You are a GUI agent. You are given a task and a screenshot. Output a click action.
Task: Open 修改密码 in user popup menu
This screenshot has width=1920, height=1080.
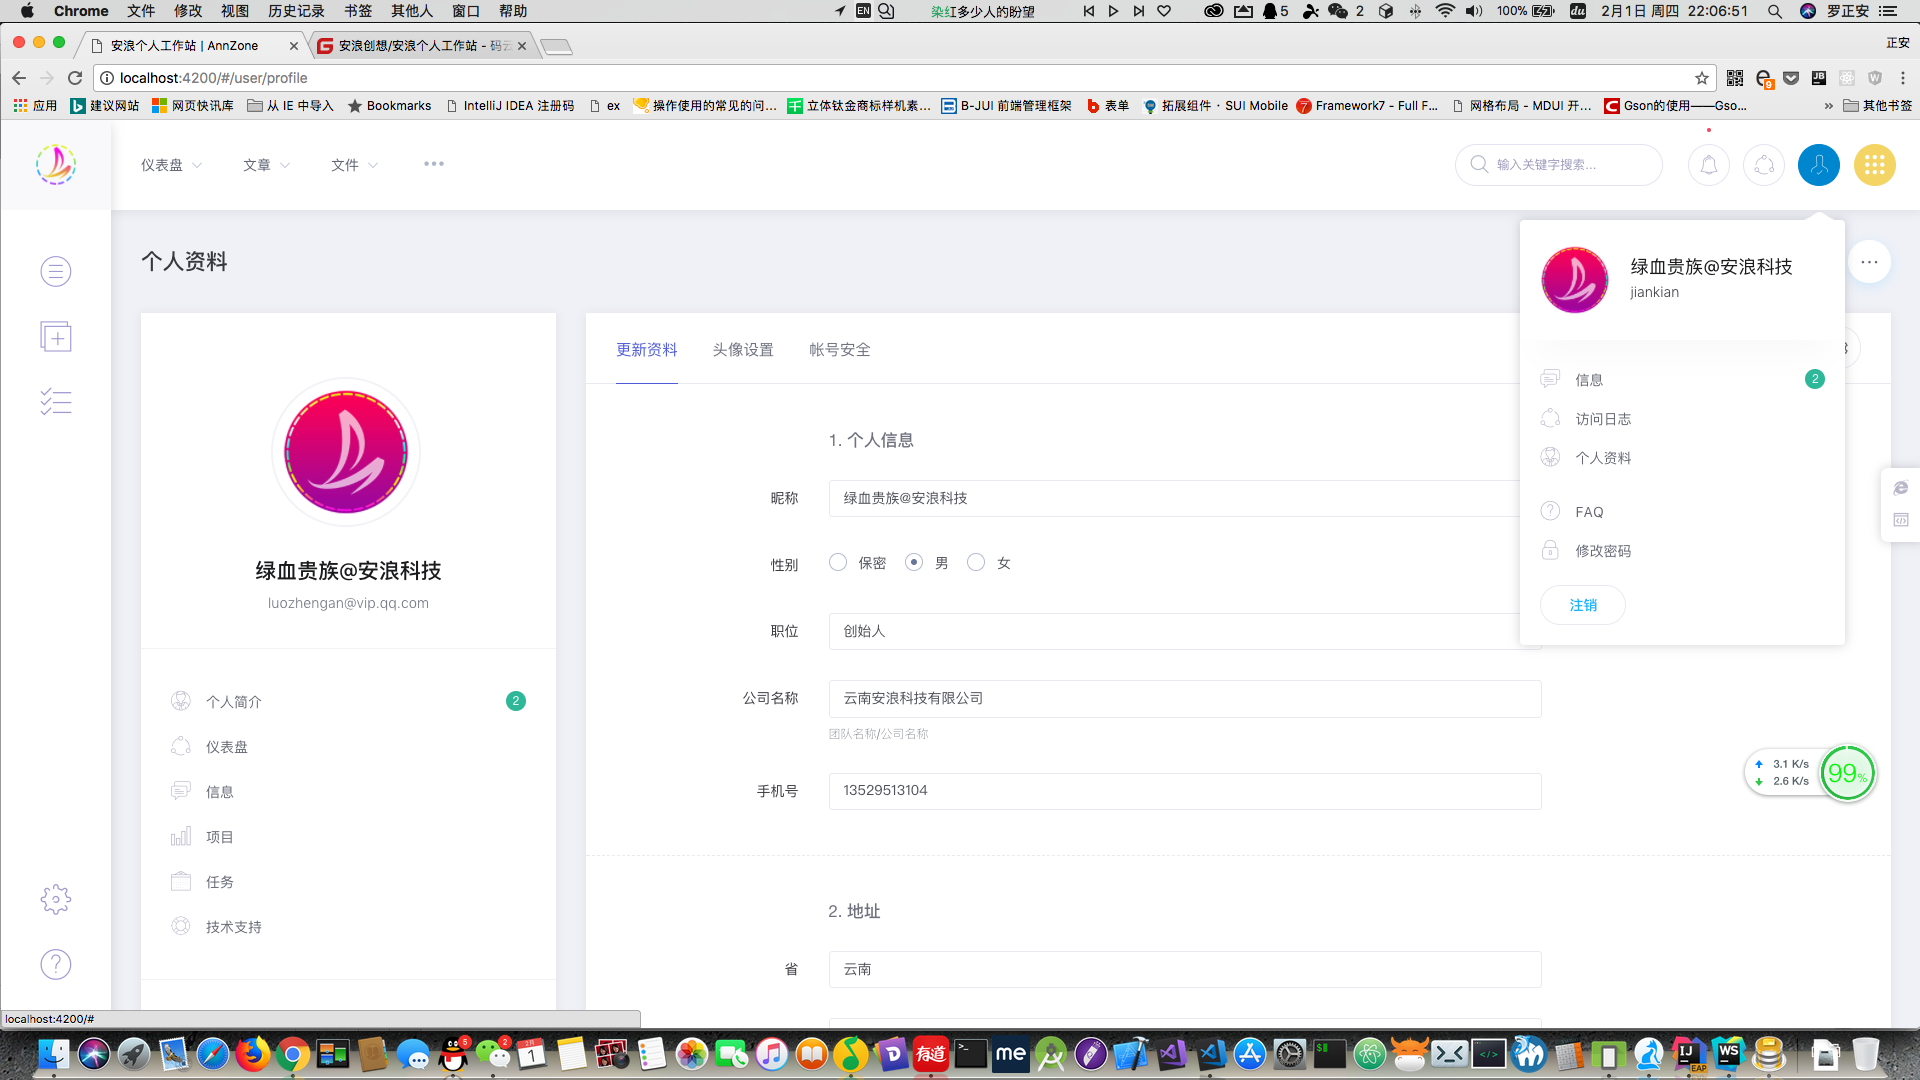coord(1602,551)
